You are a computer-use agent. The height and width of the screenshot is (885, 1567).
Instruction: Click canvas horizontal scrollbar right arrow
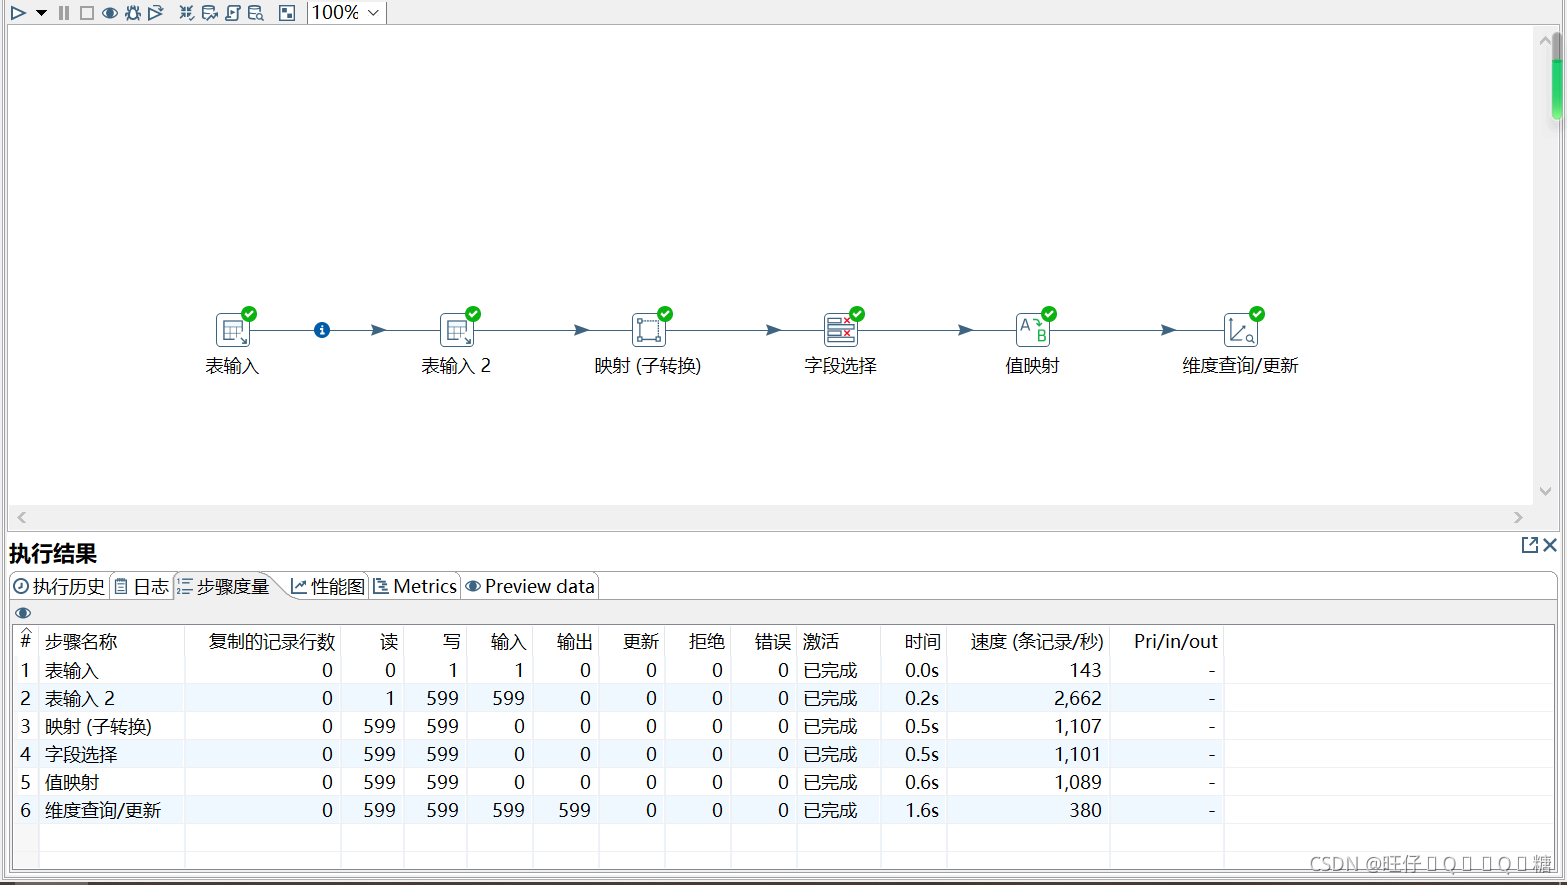[1518, 517]
